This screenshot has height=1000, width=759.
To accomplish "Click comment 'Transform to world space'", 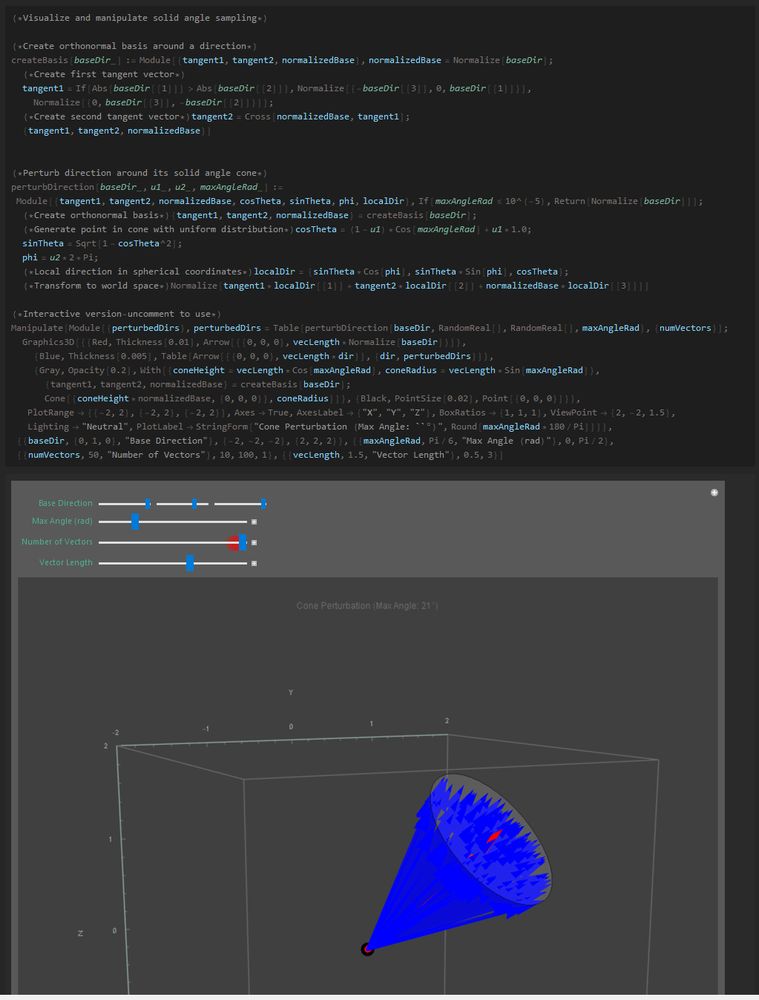I will pos(96,286).
